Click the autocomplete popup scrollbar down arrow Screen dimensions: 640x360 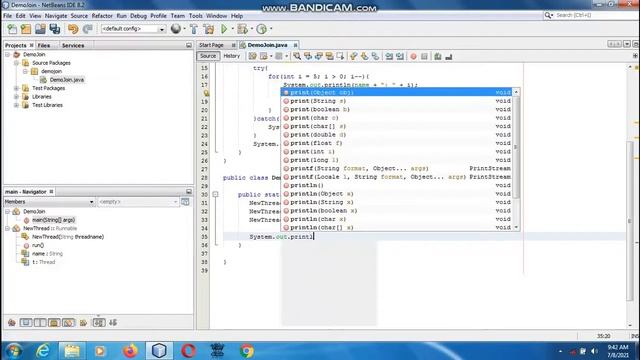click(x=516, y=227)
